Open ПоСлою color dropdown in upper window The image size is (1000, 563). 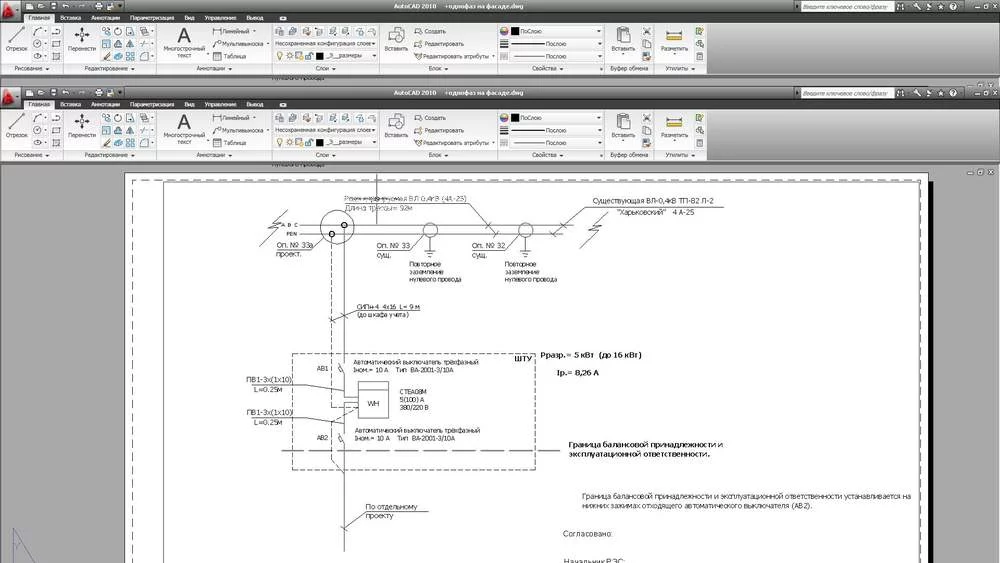tap(555, 31)
